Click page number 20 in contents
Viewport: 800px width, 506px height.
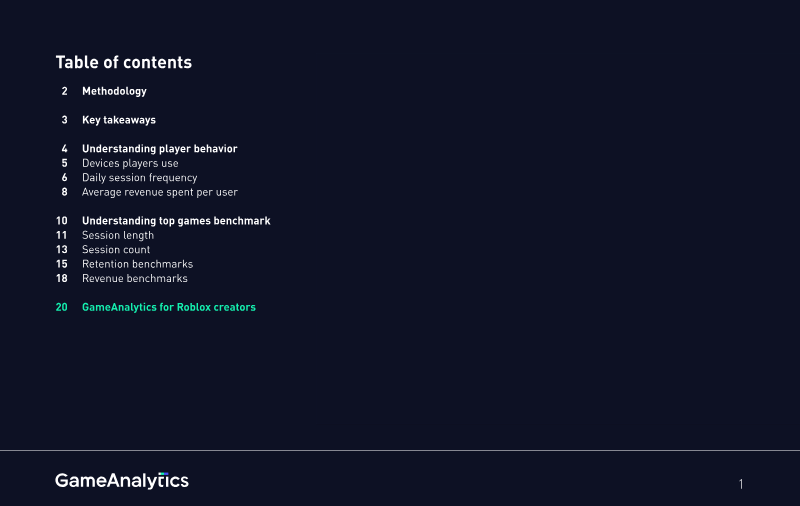(x=62, y=308)
